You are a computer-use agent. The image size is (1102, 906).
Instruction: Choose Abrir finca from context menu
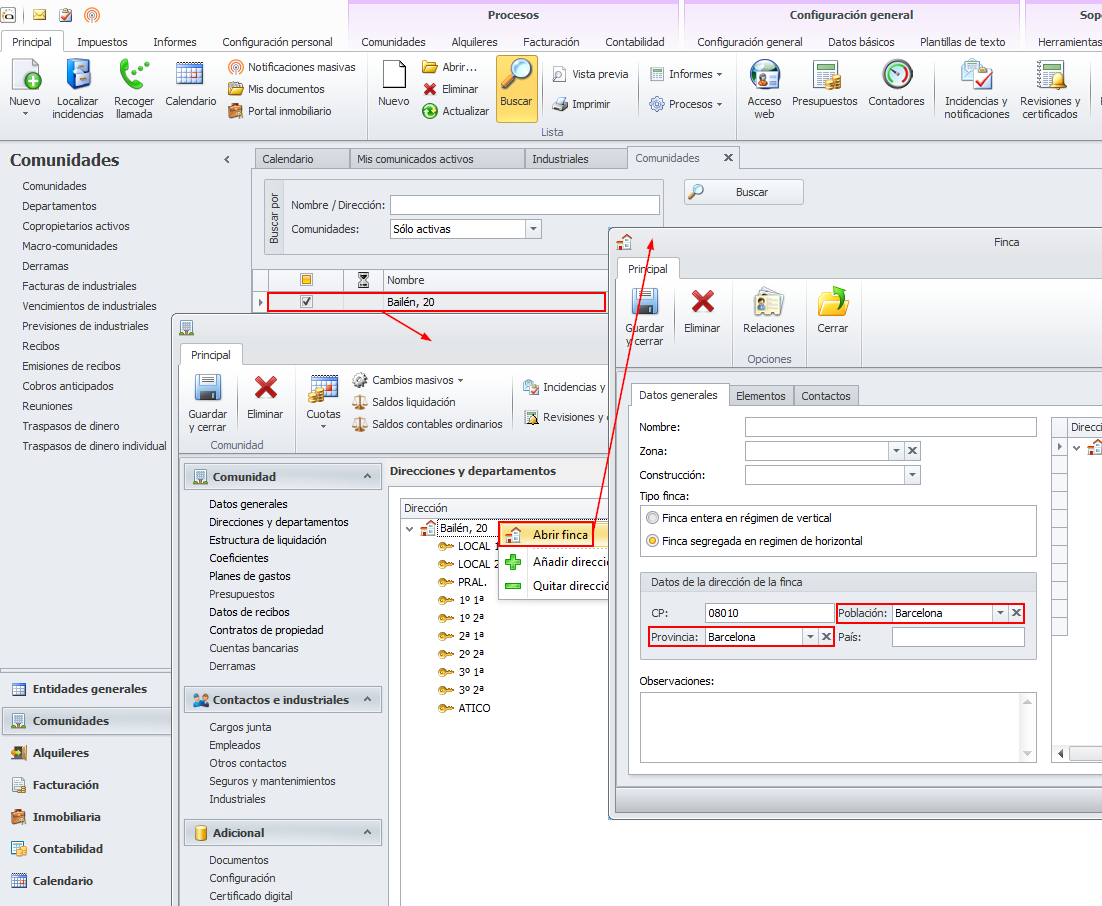pyautogui.click(x=559, y=535)
